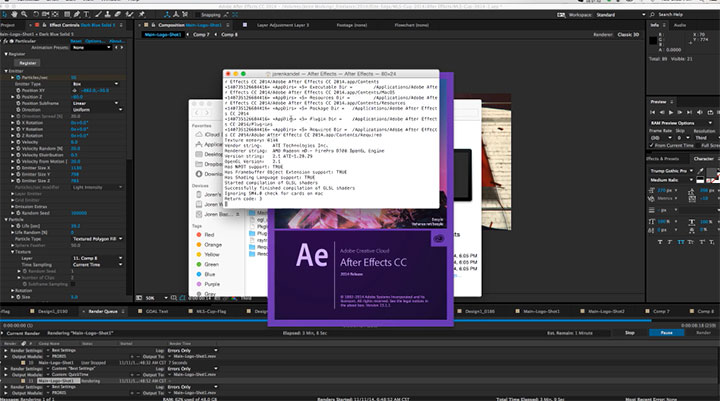Viewport: 720px width, 401px height.
Task: Select the Horizontal Type tool
Action: [x=86, y=15]
